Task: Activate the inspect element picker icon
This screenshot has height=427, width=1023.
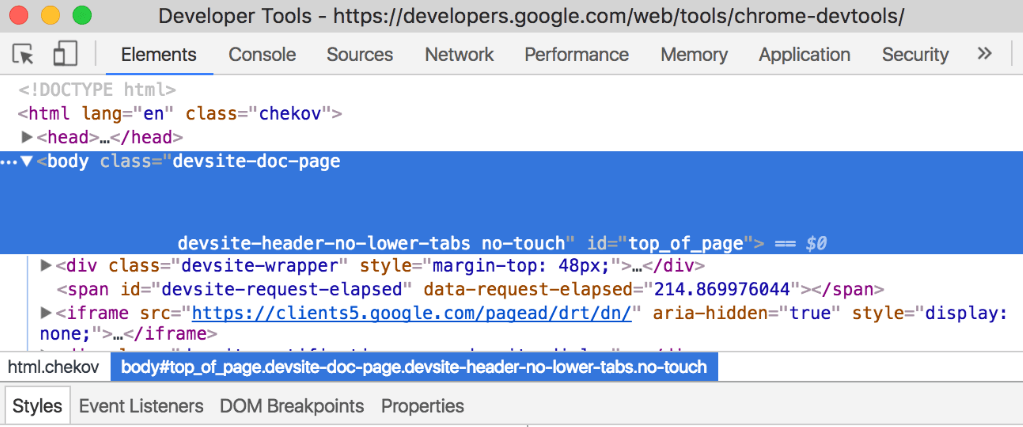Action: coord(23,54)
